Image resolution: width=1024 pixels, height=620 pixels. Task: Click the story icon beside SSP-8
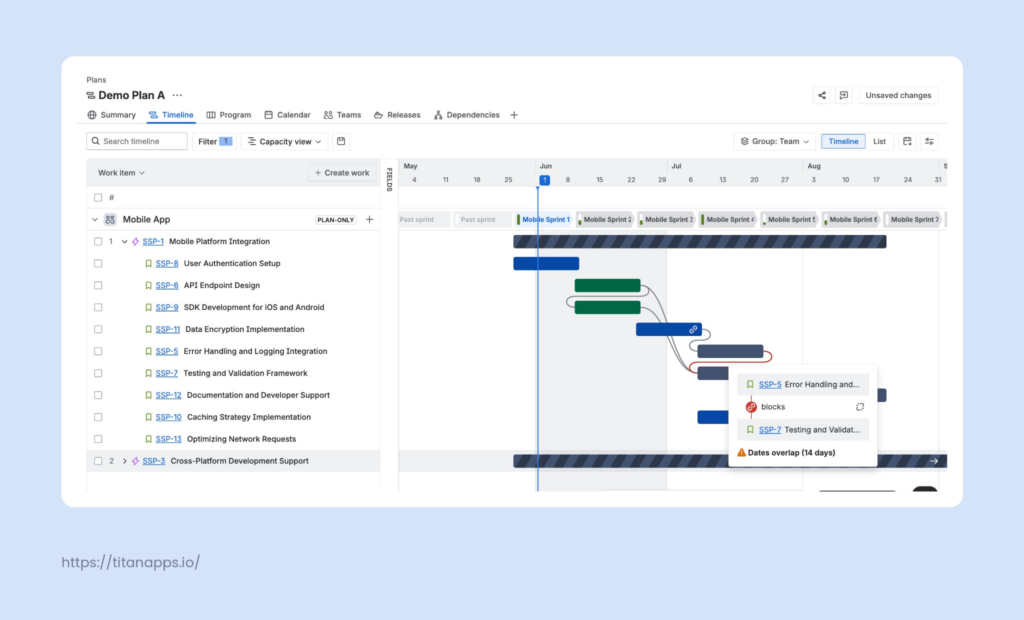click(x=148, y=263)
